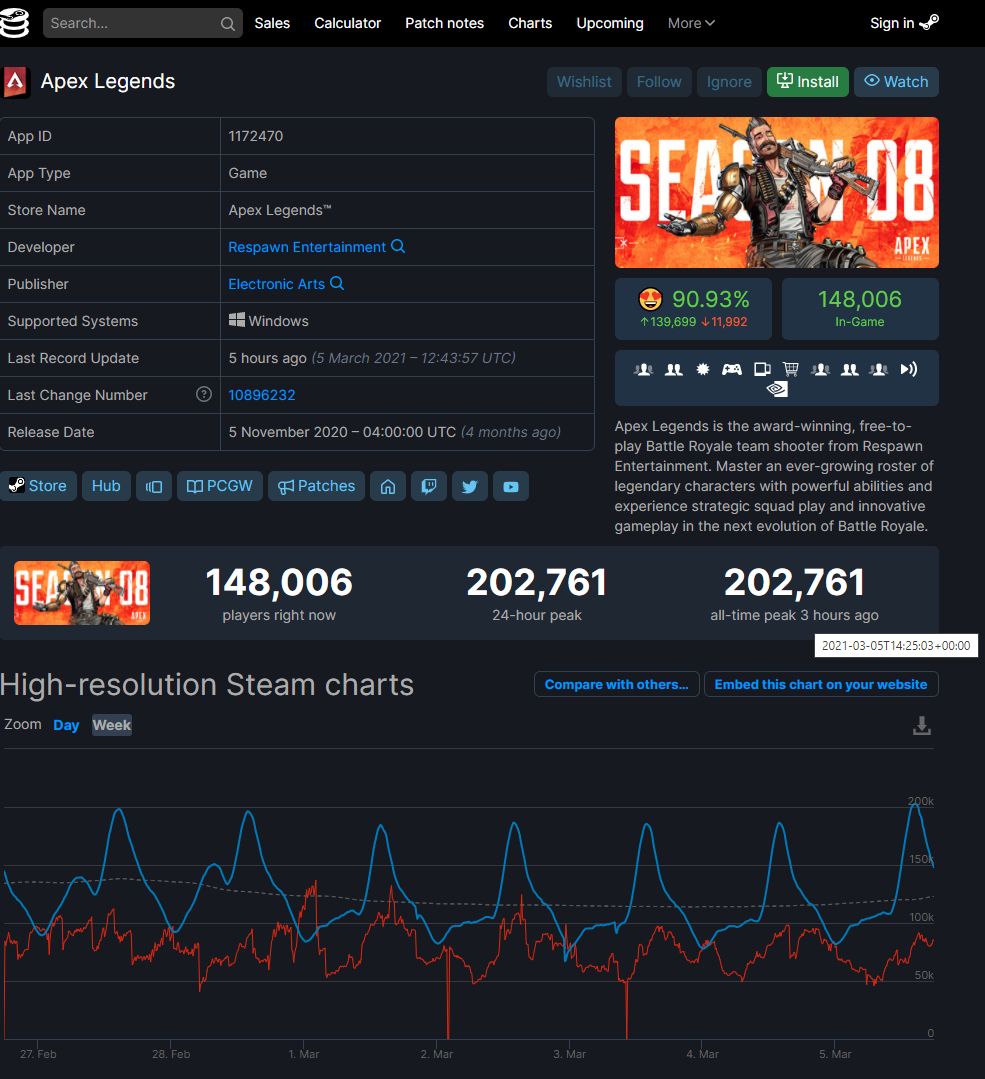985x1079 pixels.
Task: Expand the More navigation menu
Action: 690,23
